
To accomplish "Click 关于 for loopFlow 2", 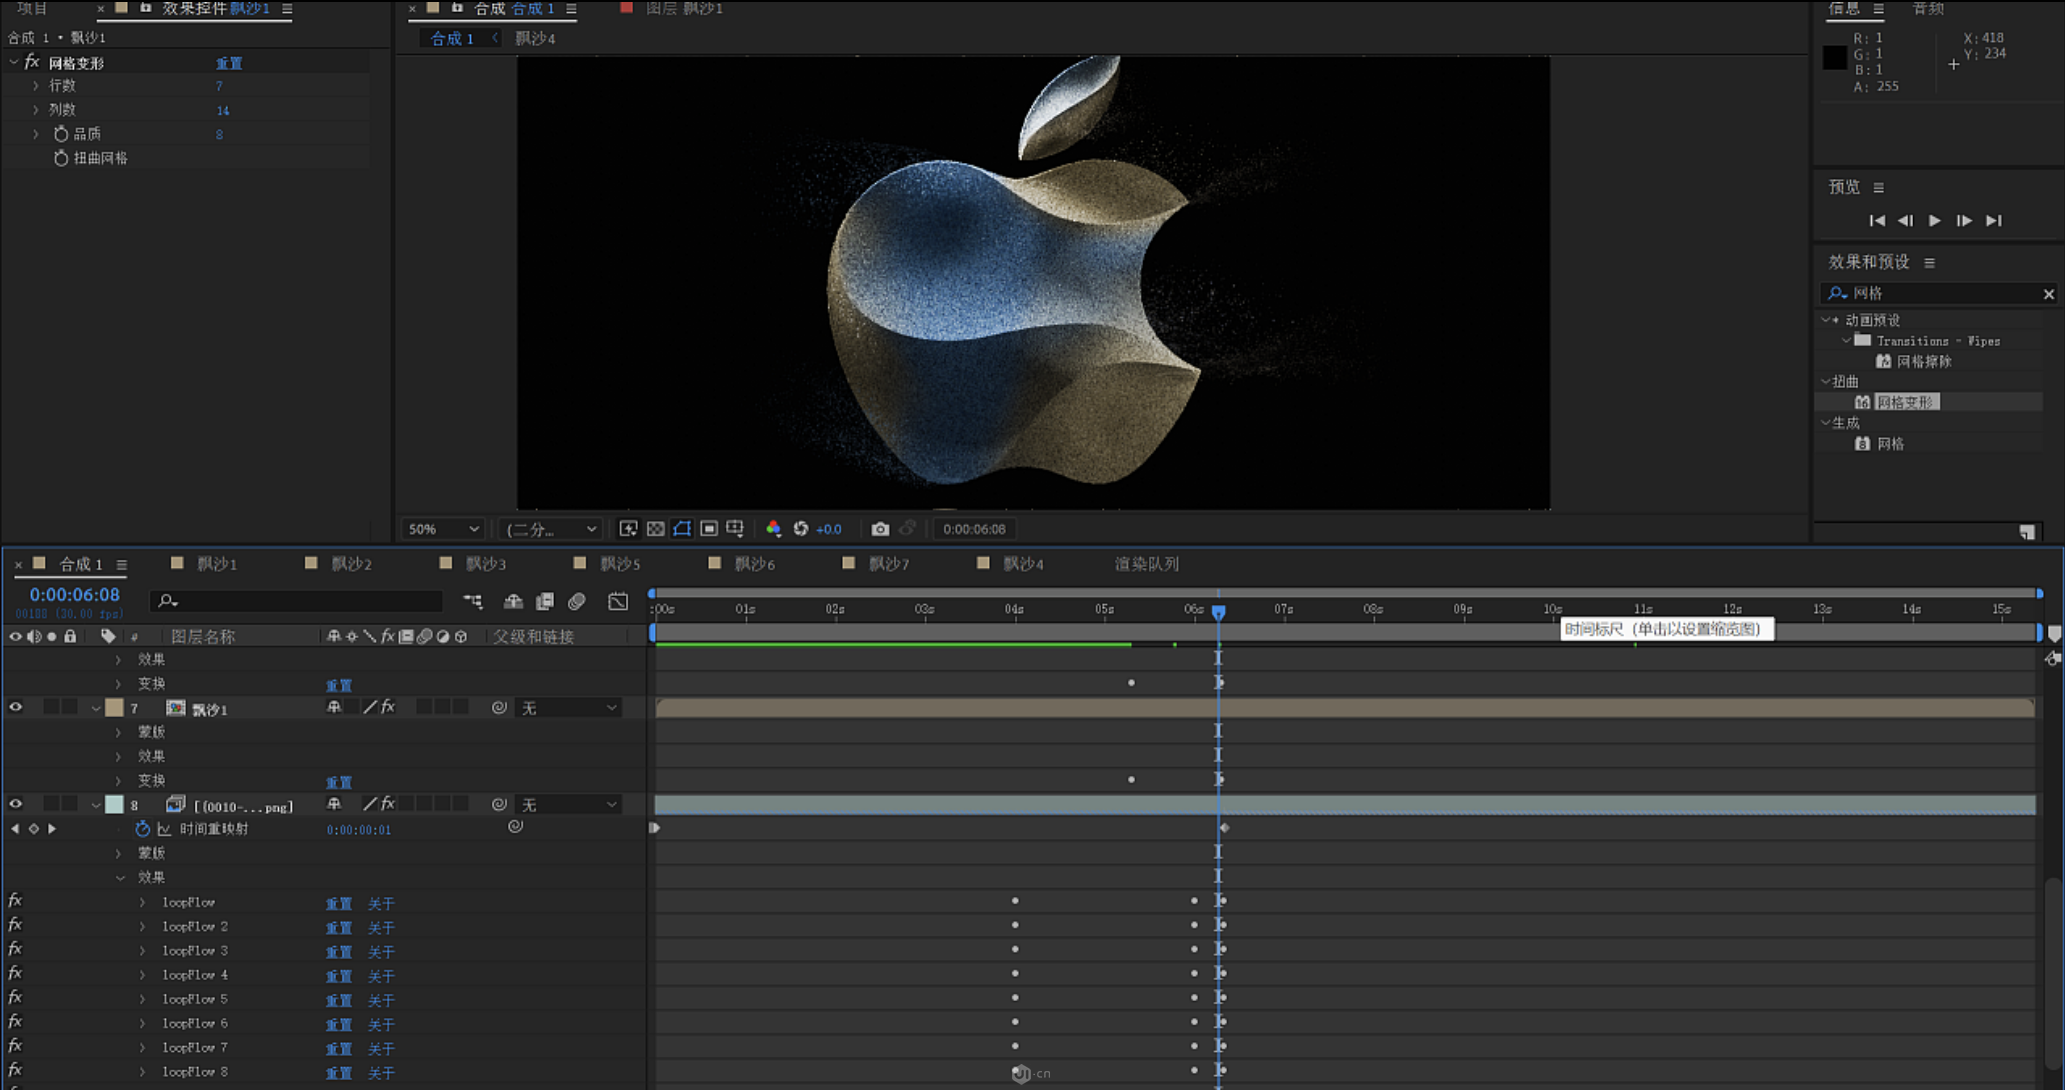I will [381, 928].
